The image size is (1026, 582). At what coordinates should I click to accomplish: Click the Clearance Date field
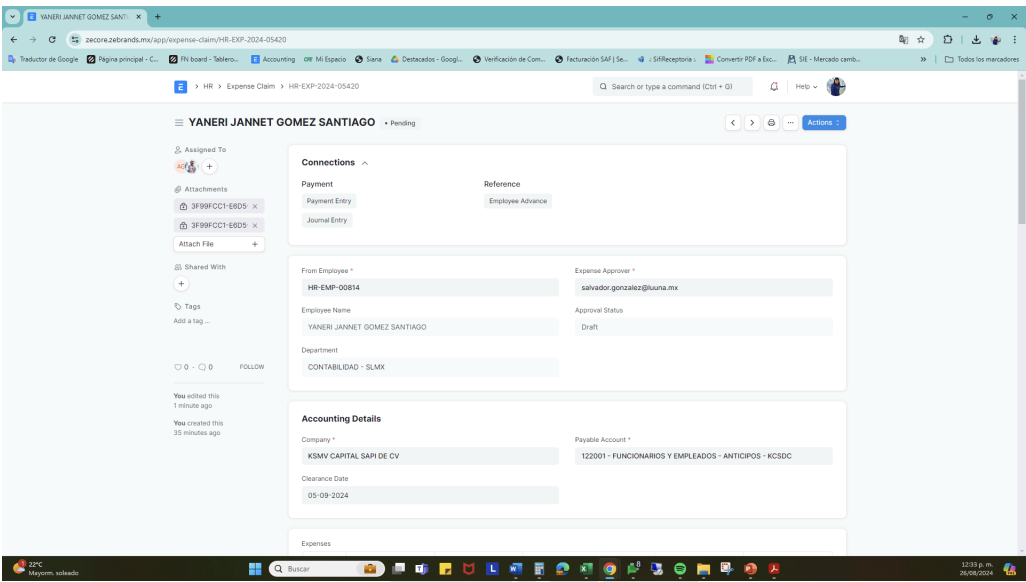(x=429, y=495)
